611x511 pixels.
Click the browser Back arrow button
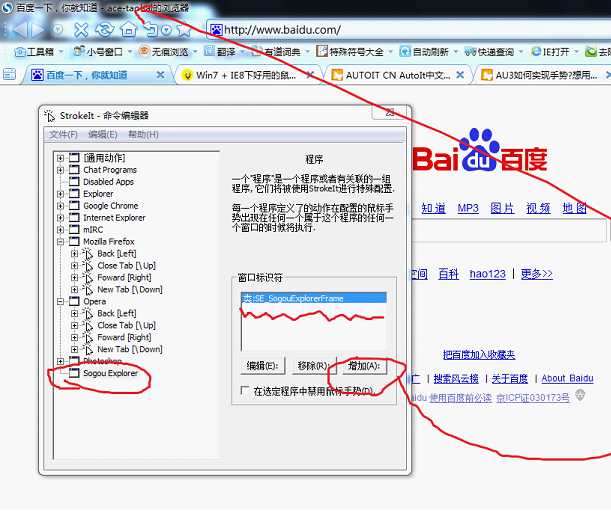[21, 29]
